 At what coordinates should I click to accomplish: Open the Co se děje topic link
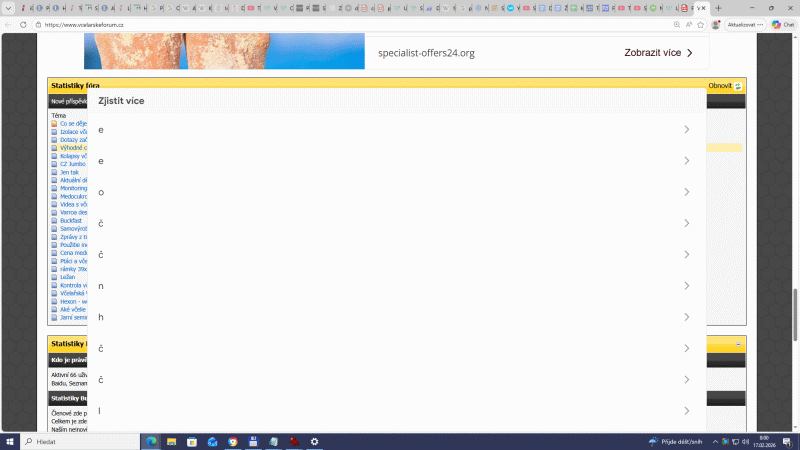(73, 123)
